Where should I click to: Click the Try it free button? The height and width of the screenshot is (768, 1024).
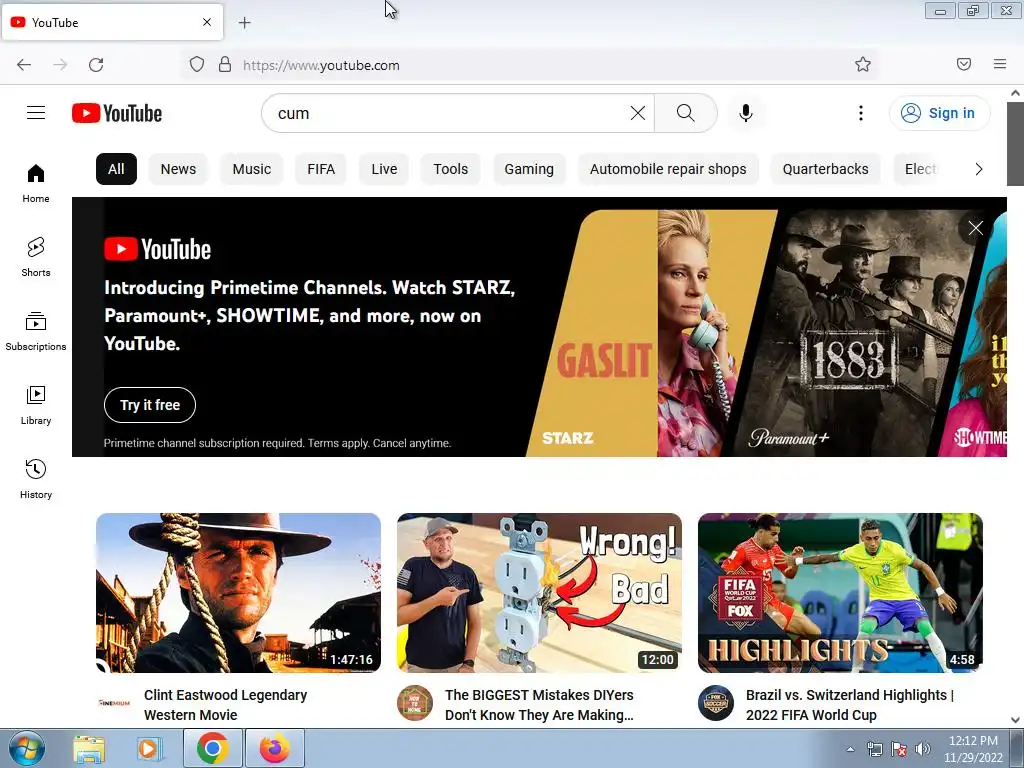(150, 405)
